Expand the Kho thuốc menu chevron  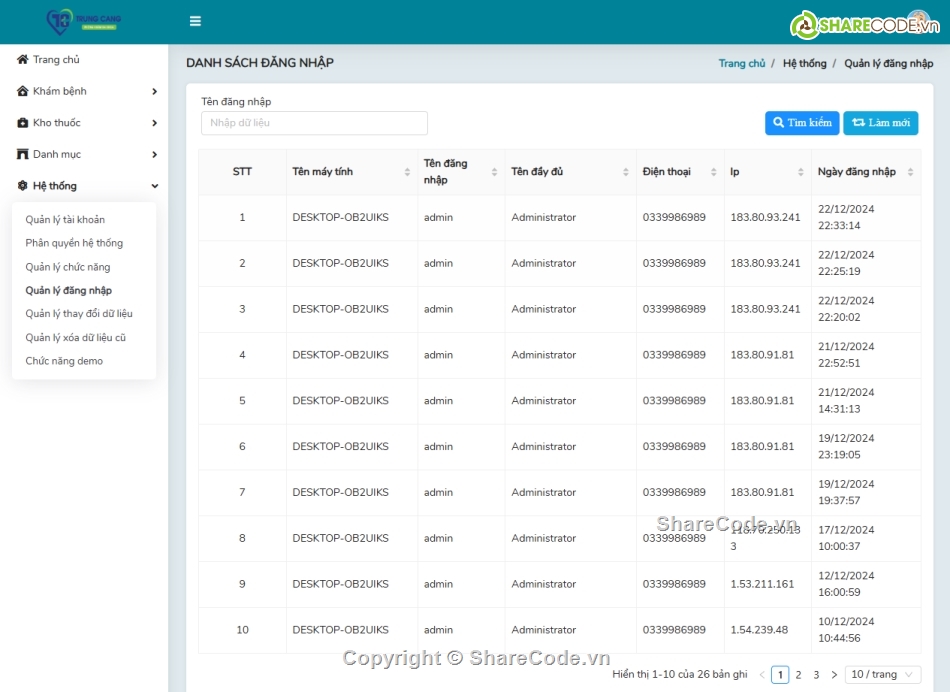click(154, 122)
